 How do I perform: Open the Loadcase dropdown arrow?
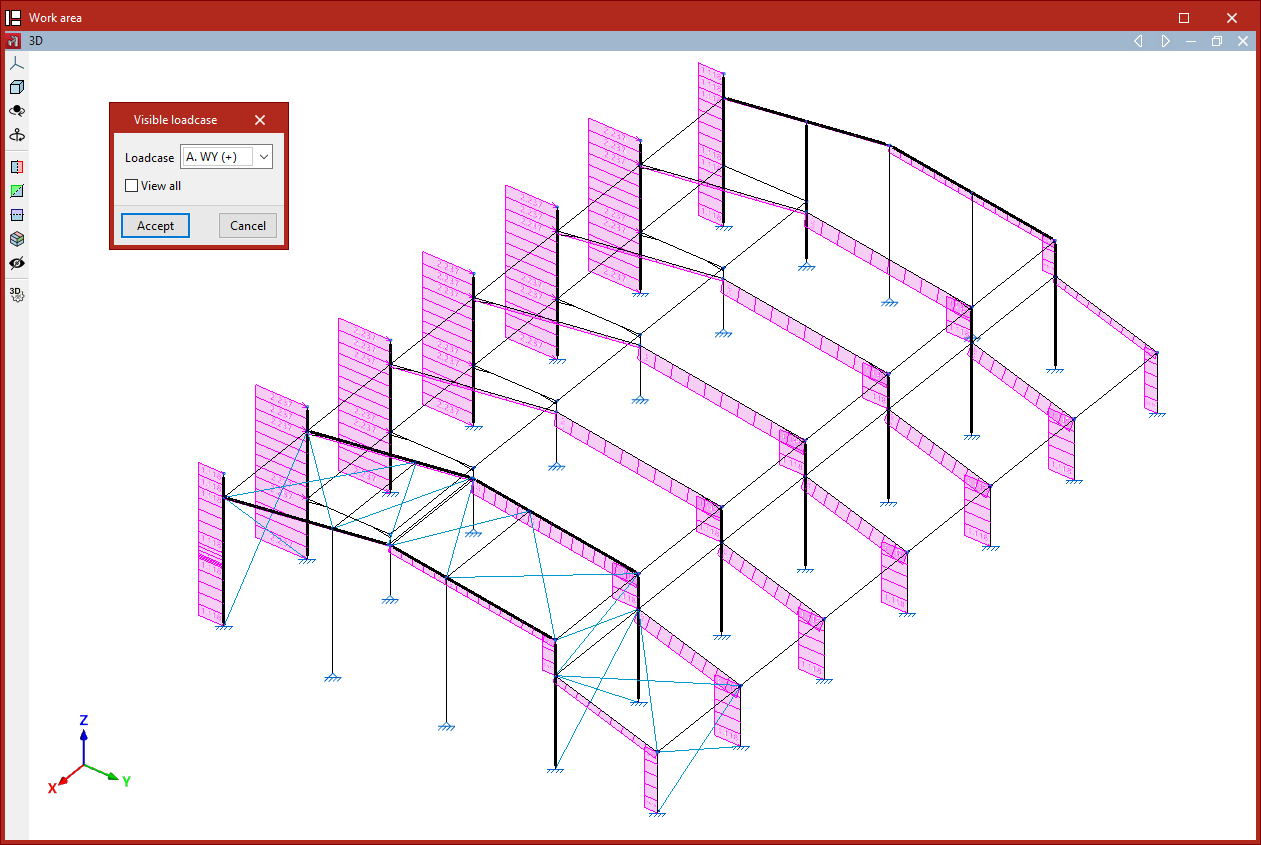(263, 156)
